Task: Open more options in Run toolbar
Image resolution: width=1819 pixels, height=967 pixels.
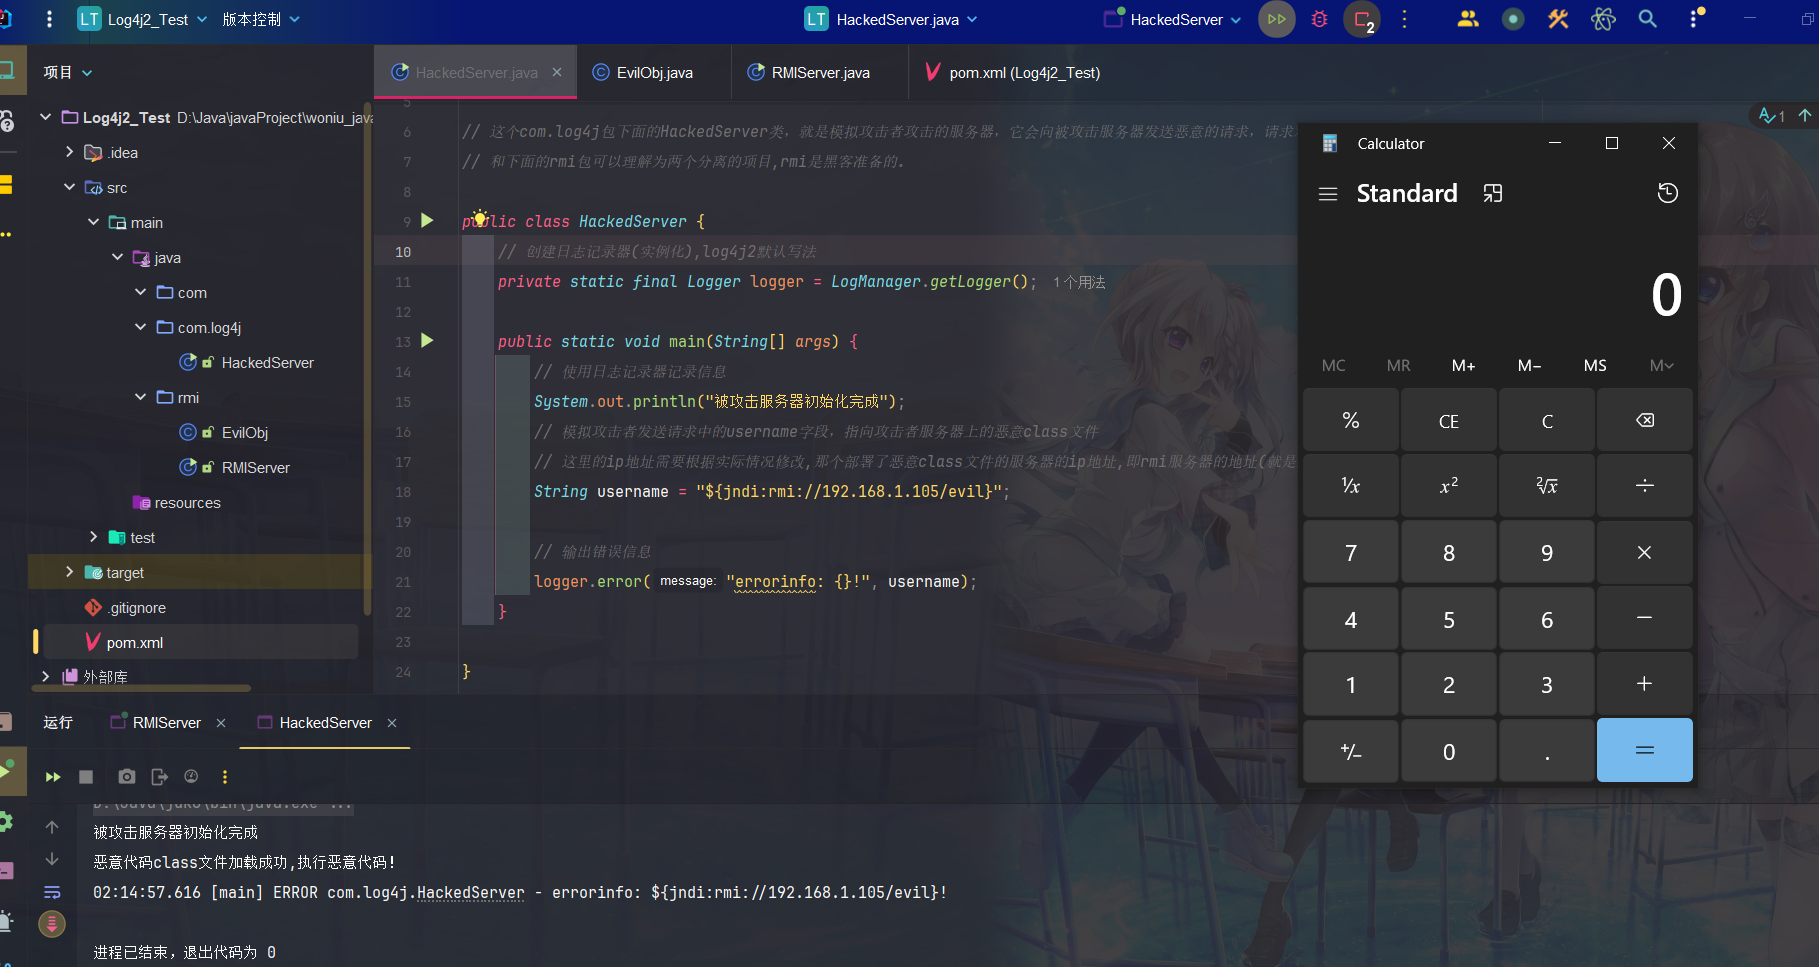Action: point(224,777)
